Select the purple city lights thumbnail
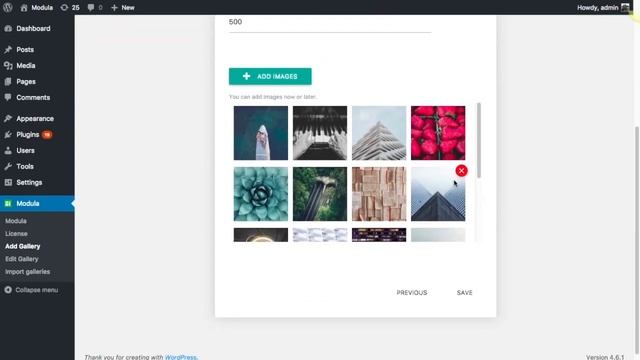The width and height of the screenshot is (640, 360). point(379,235)
